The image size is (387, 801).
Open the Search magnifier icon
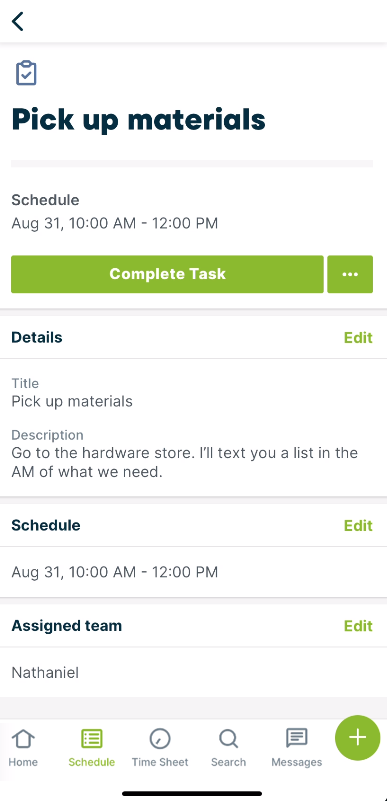click(228, 739)
